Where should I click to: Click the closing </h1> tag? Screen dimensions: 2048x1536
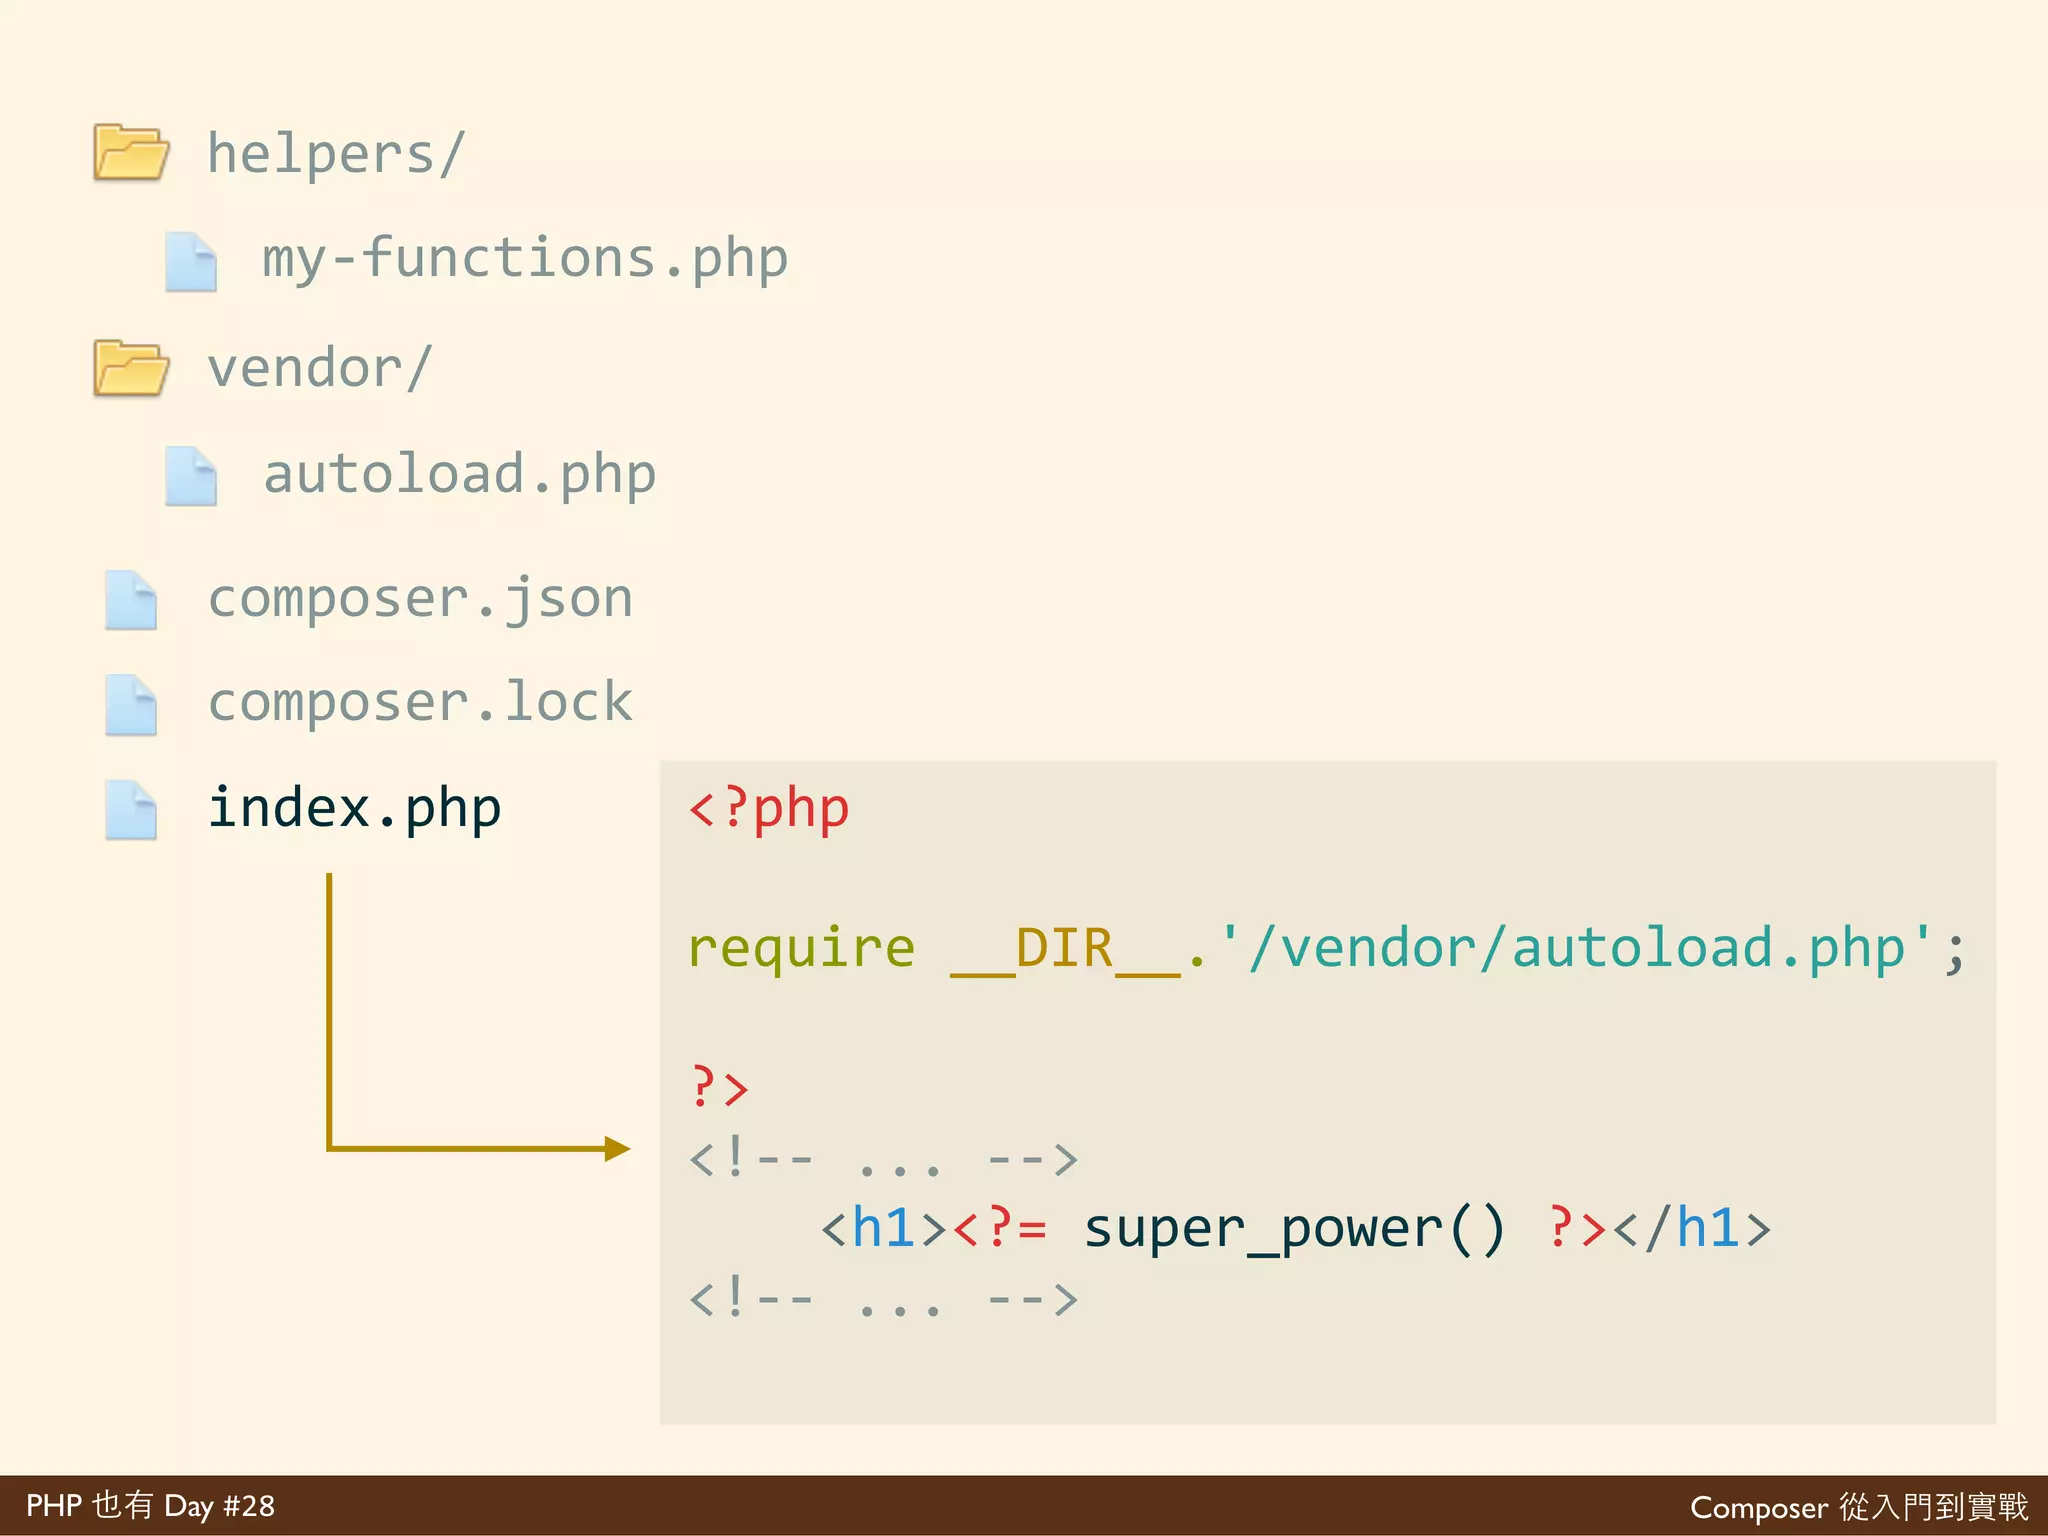click(x=1692, y=1228)
